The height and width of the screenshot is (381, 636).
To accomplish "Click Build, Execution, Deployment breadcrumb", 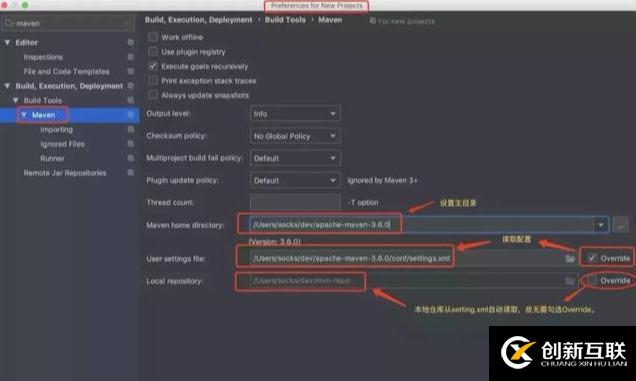I will (199, 20).
